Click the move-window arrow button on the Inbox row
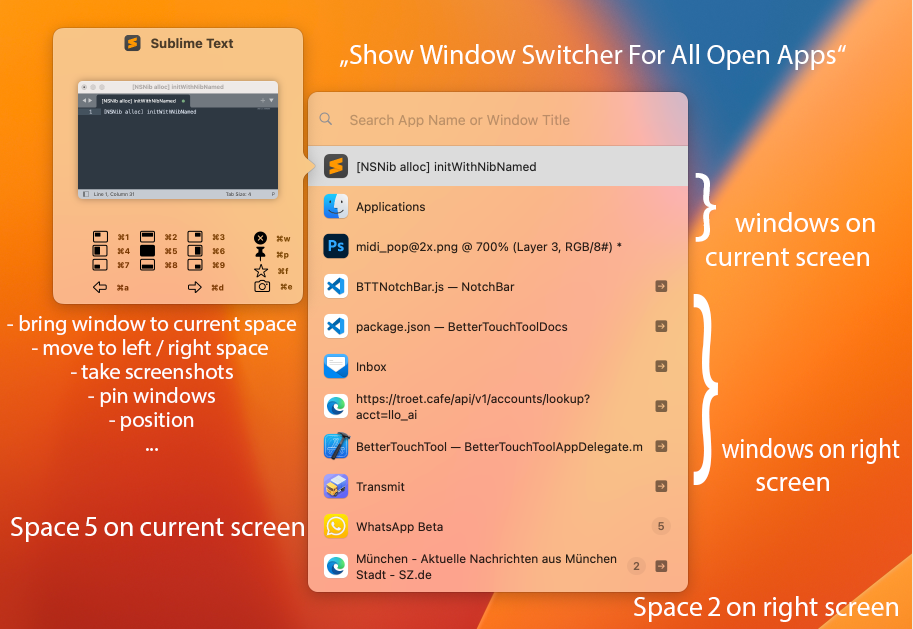 pyautogui.click(x=661, y=366)
